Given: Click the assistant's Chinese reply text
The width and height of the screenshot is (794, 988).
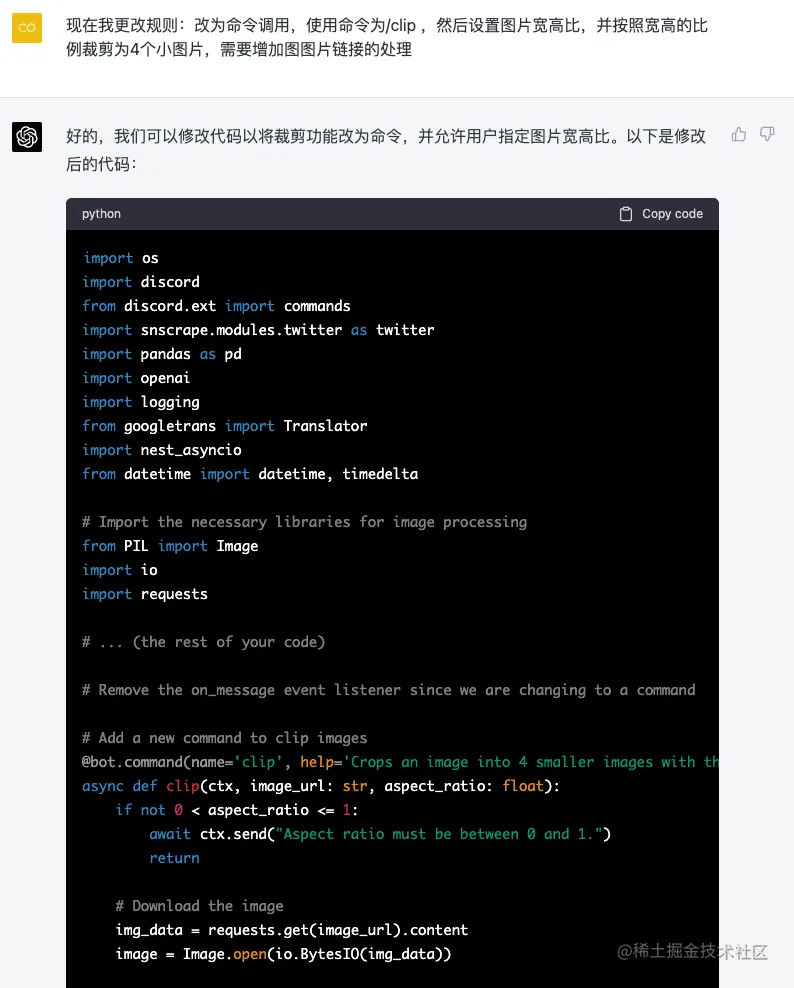Looking at the screenshot, I should [386, 150].
